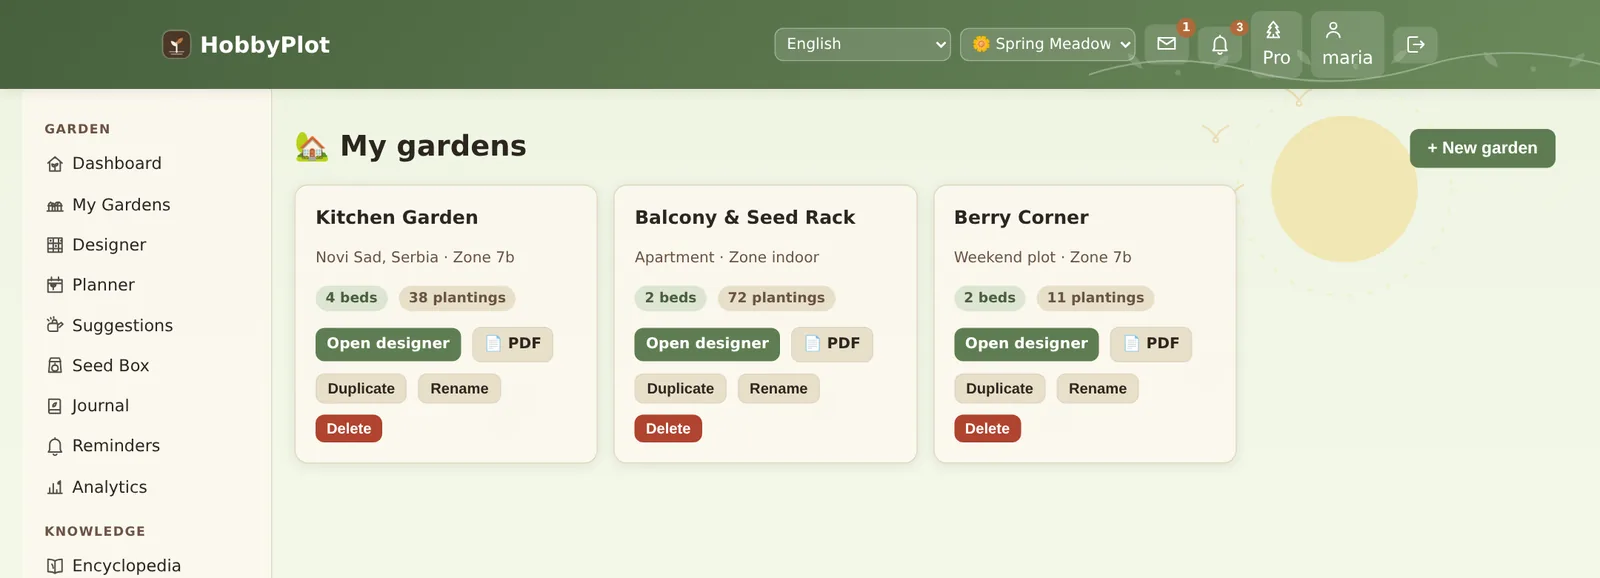Duplicate Balcony & Seed Rack garden
Image resolution: width=1600 pixels, height=578 pixels.
[680, 388]
